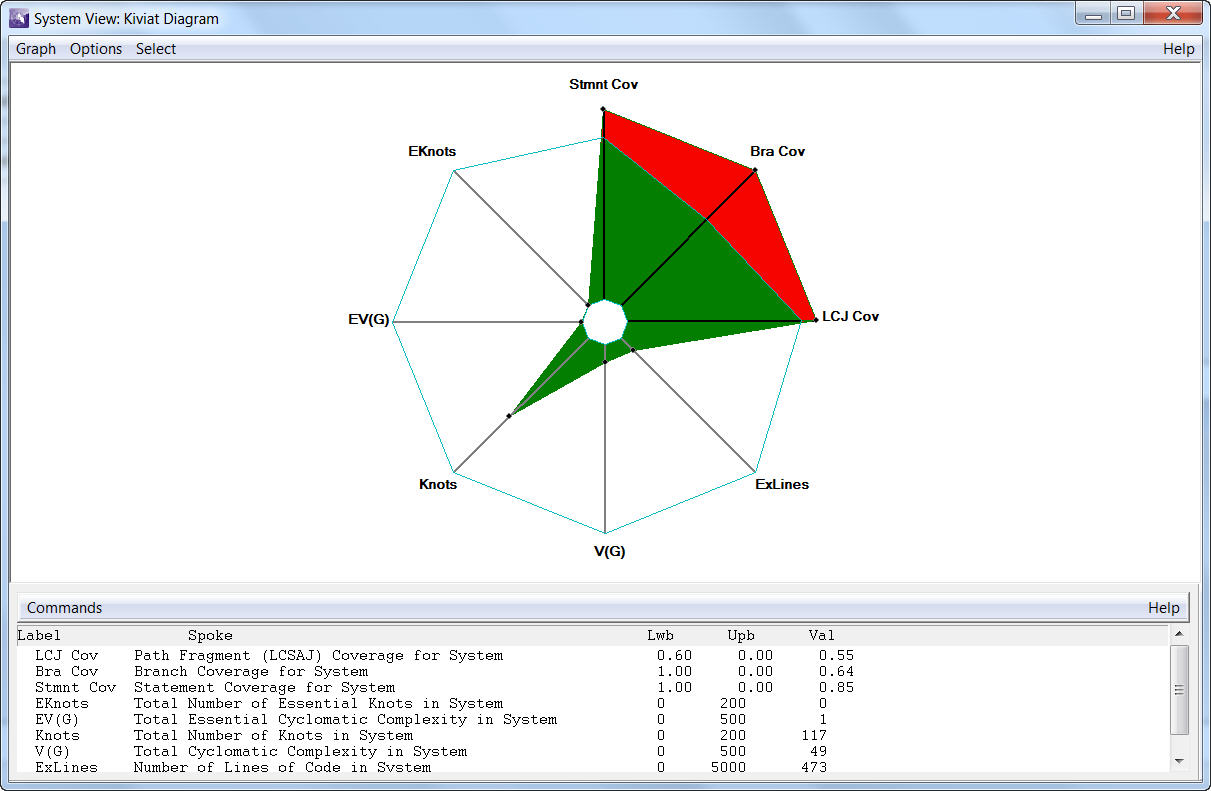
Task: Click the white octagon at the chart center
Action: (x=604, y=322)
